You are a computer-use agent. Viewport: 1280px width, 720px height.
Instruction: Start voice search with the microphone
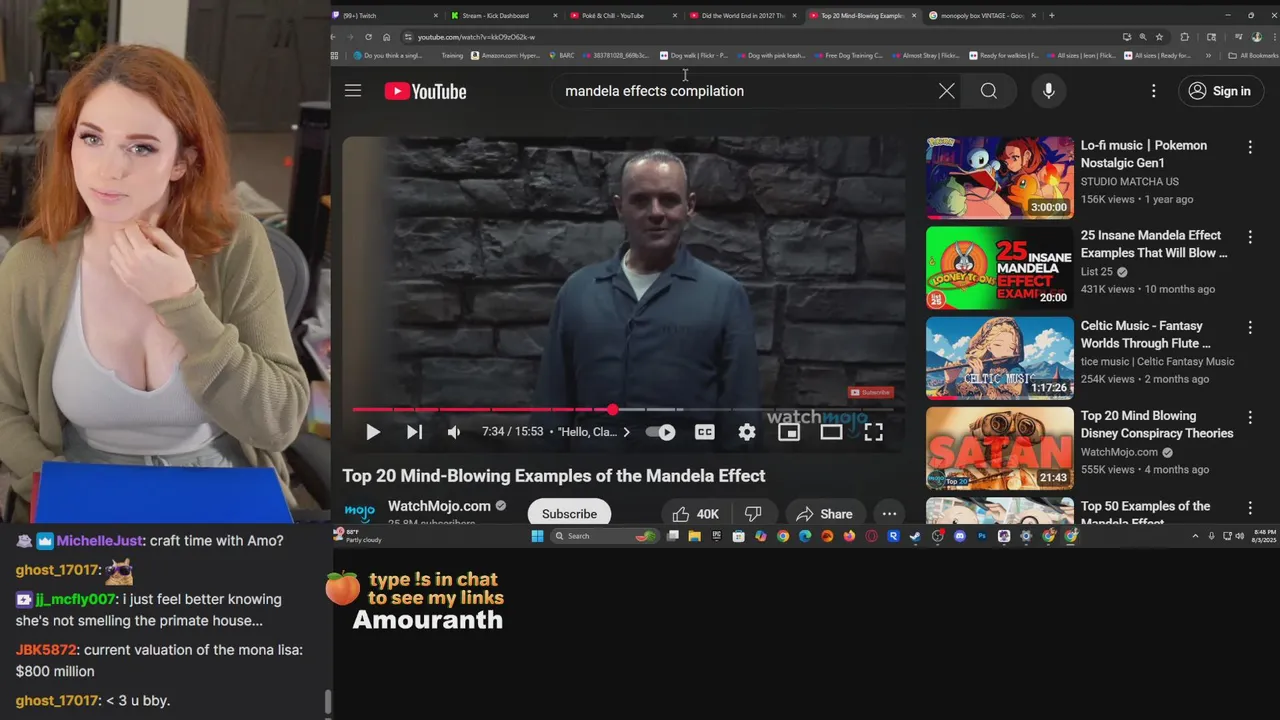(x=1048, y=91)
